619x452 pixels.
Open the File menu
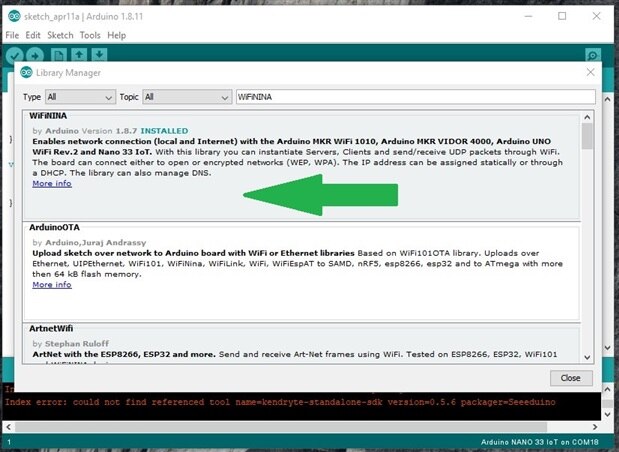pyautogui.click(x=12, y=35)
